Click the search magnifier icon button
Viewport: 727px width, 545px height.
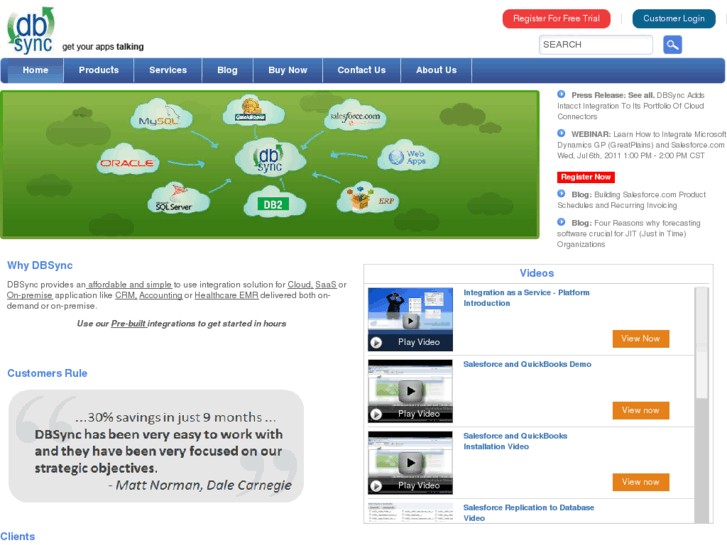point(672,45)
